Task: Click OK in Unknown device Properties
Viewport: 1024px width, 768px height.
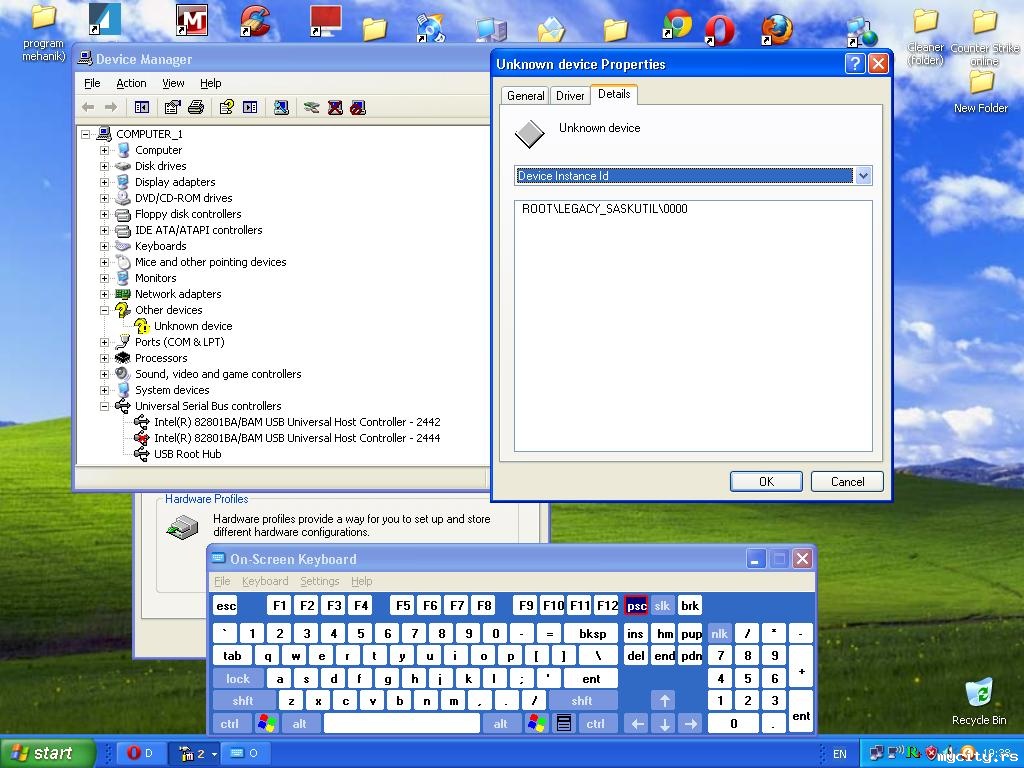Action: 766,481
